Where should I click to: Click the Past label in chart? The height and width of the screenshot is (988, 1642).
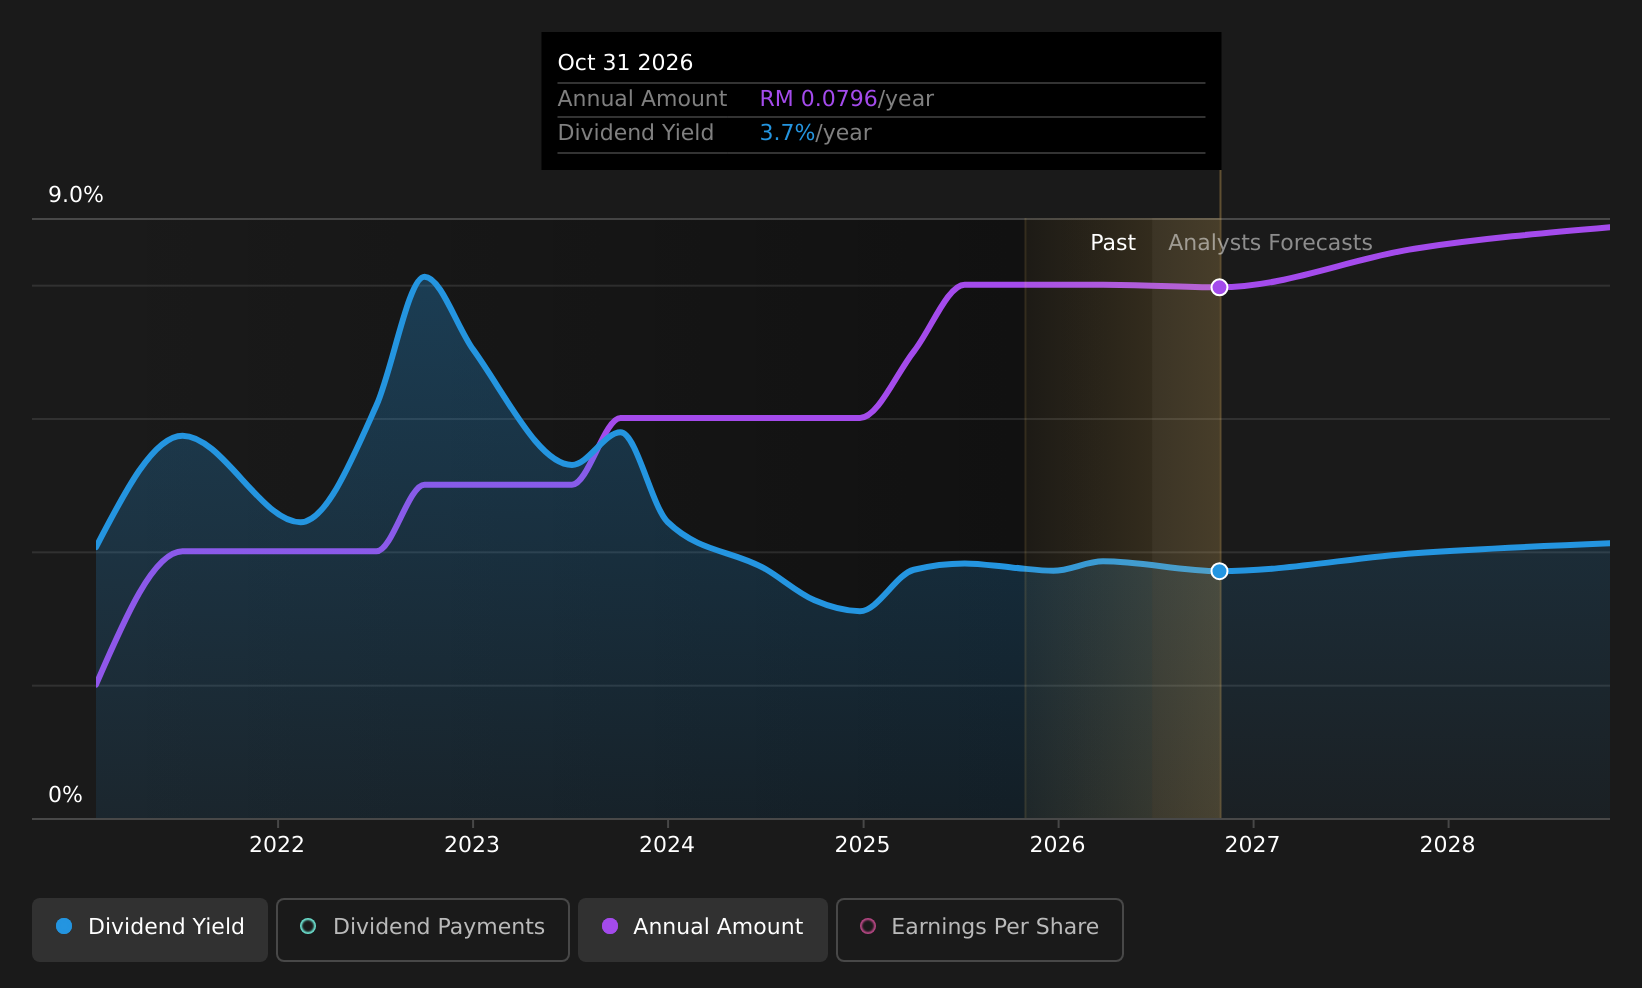1113,243
